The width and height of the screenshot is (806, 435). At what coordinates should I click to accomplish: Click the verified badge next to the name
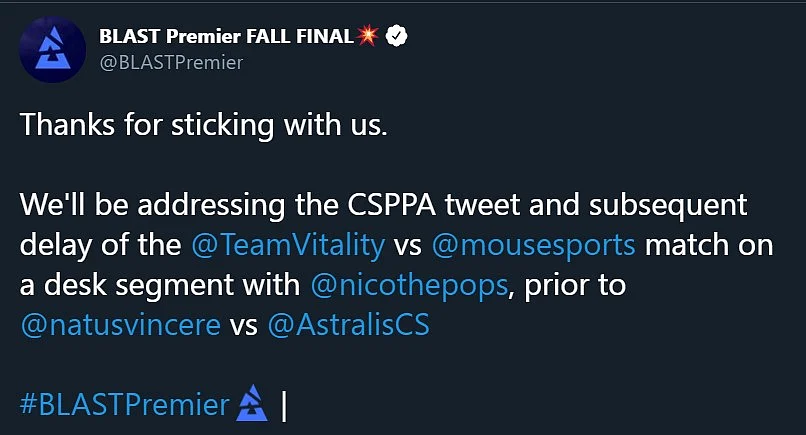click(396, 36)
